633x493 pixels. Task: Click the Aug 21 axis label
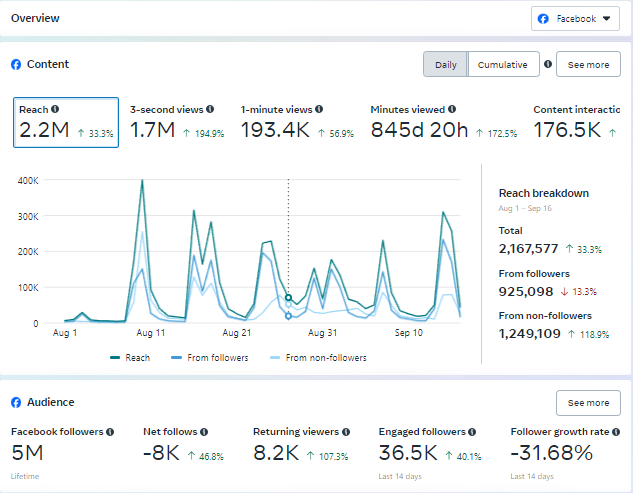pyautogui.click(x=237, y=333)
